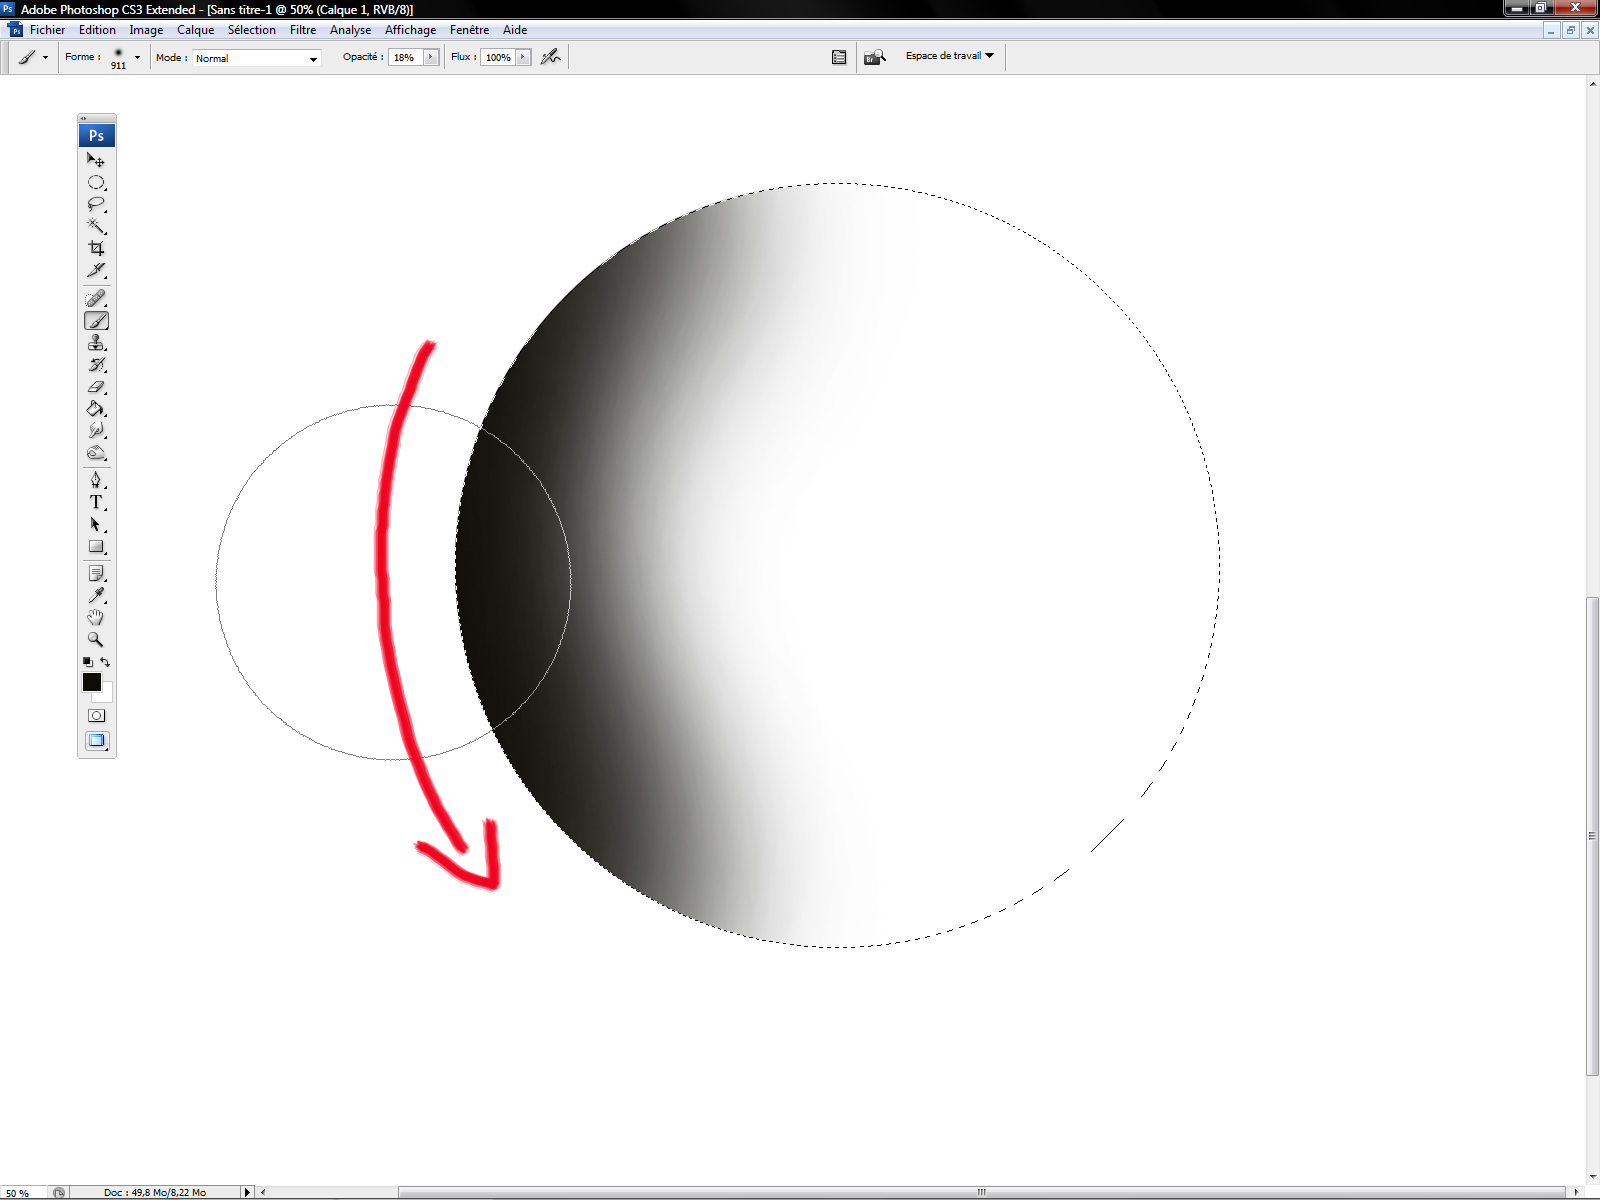Toggle the airbrush option
1600x1200 pixels.
[550, 57]
